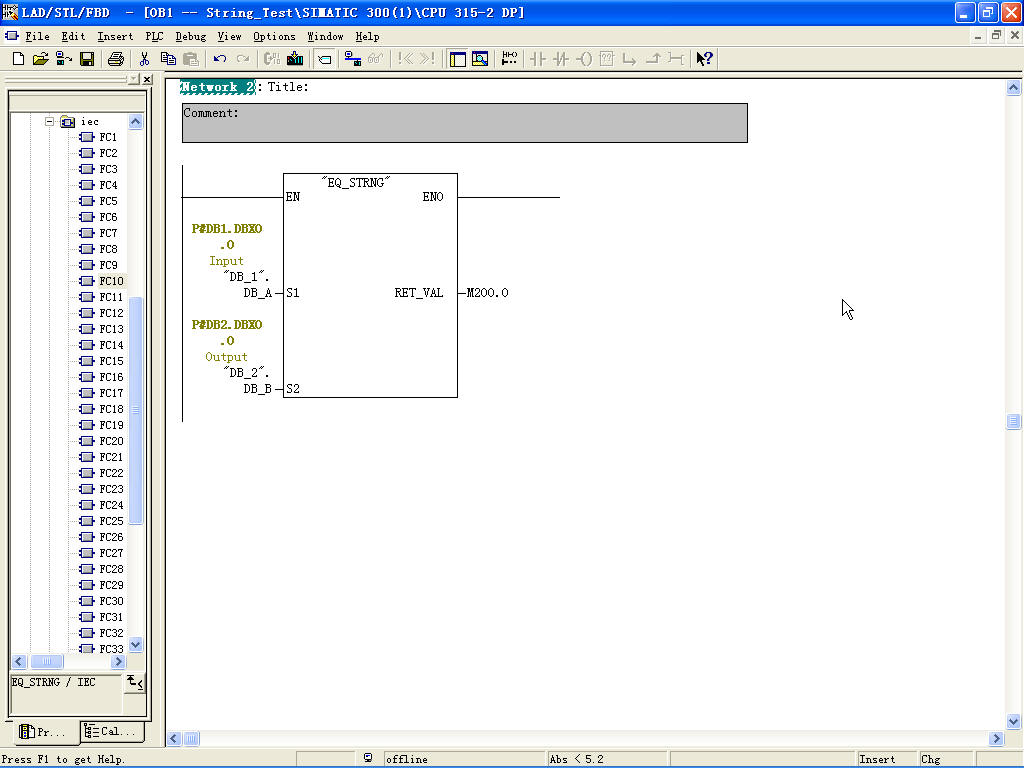Select the M200.0 RET_VAL operand
1024x768 pixels.
487,293
